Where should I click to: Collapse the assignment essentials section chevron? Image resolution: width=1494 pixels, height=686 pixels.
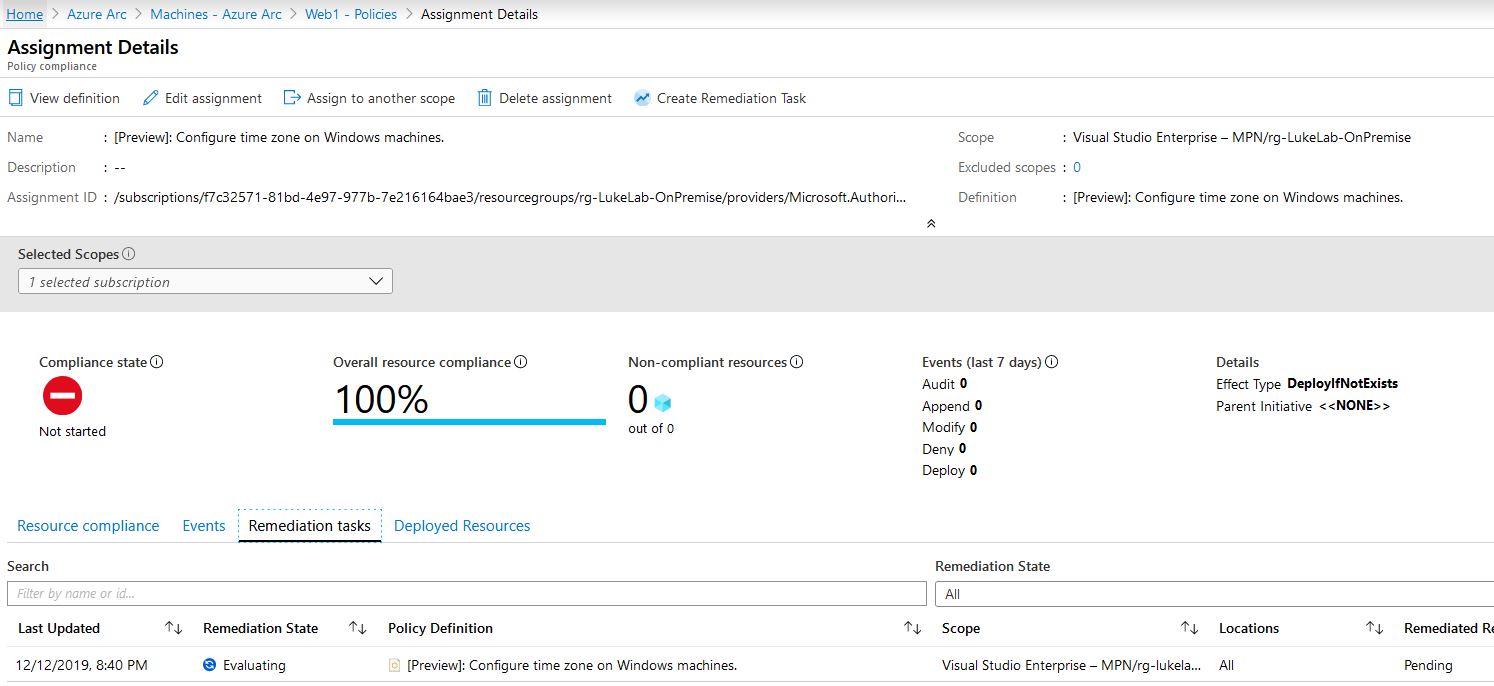coord(931,224)
